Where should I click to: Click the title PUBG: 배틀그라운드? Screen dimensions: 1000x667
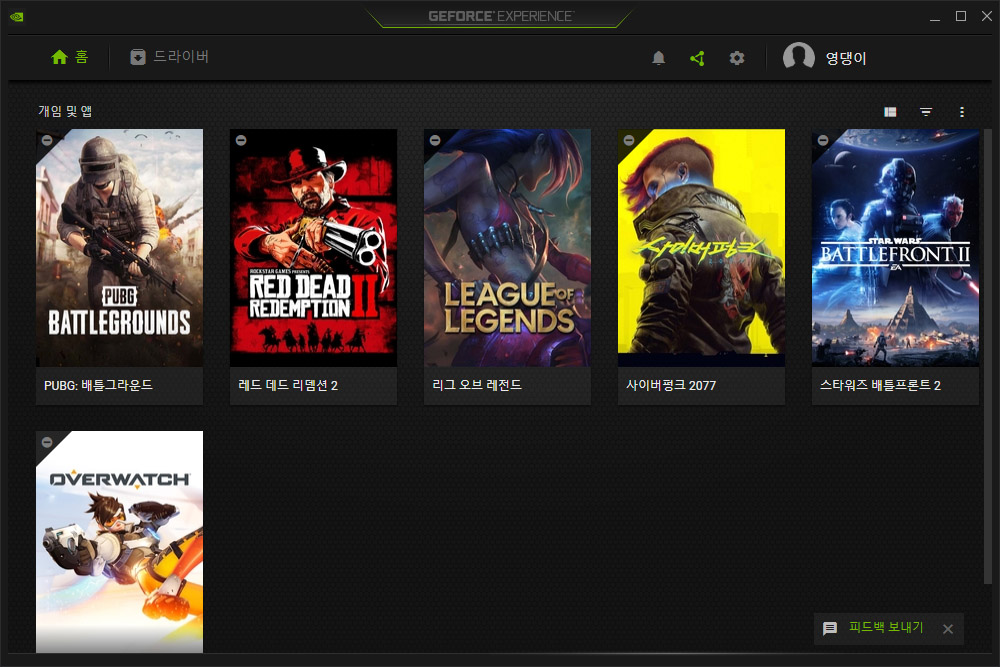(98, 385)
